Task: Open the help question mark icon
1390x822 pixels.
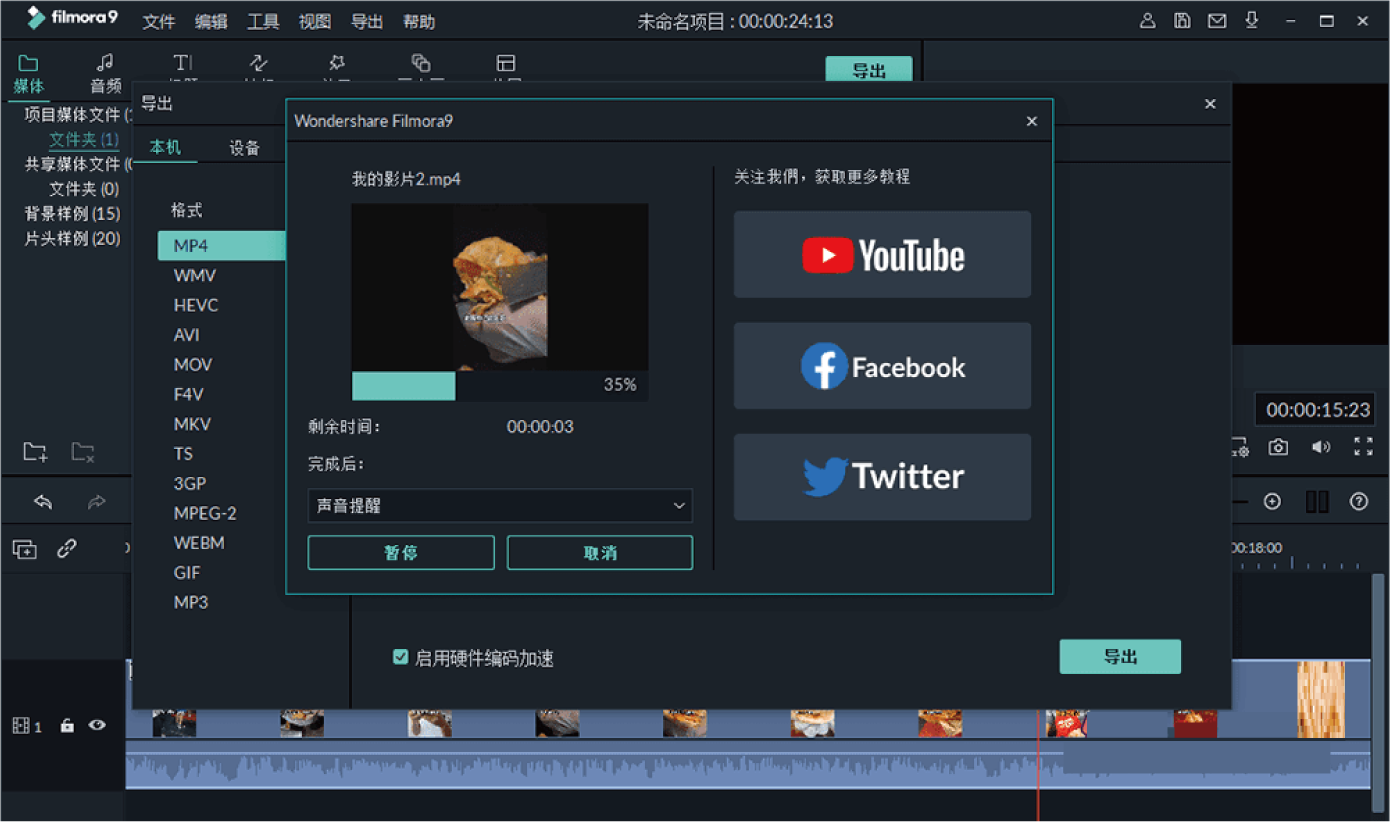Action: [1358, 502]
